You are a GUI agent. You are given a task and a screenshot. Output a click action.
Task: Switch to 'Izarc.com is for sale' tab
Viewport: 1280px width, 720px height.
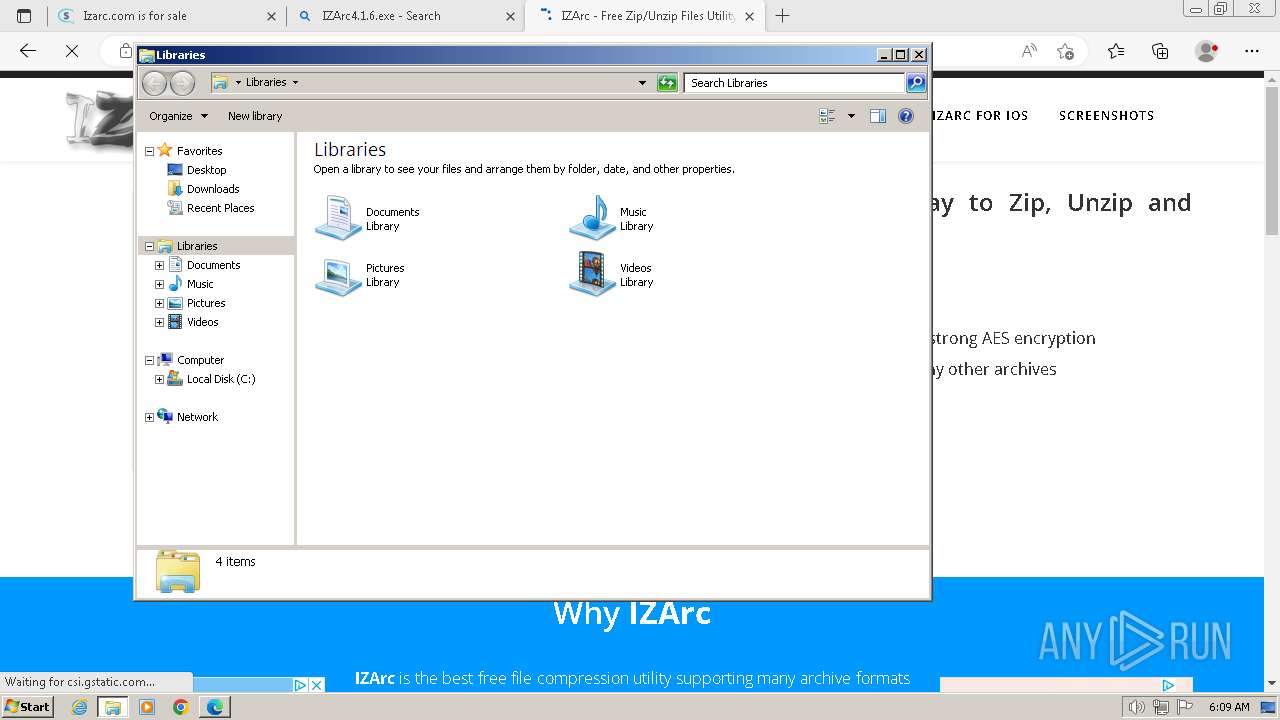coord(167,16)
